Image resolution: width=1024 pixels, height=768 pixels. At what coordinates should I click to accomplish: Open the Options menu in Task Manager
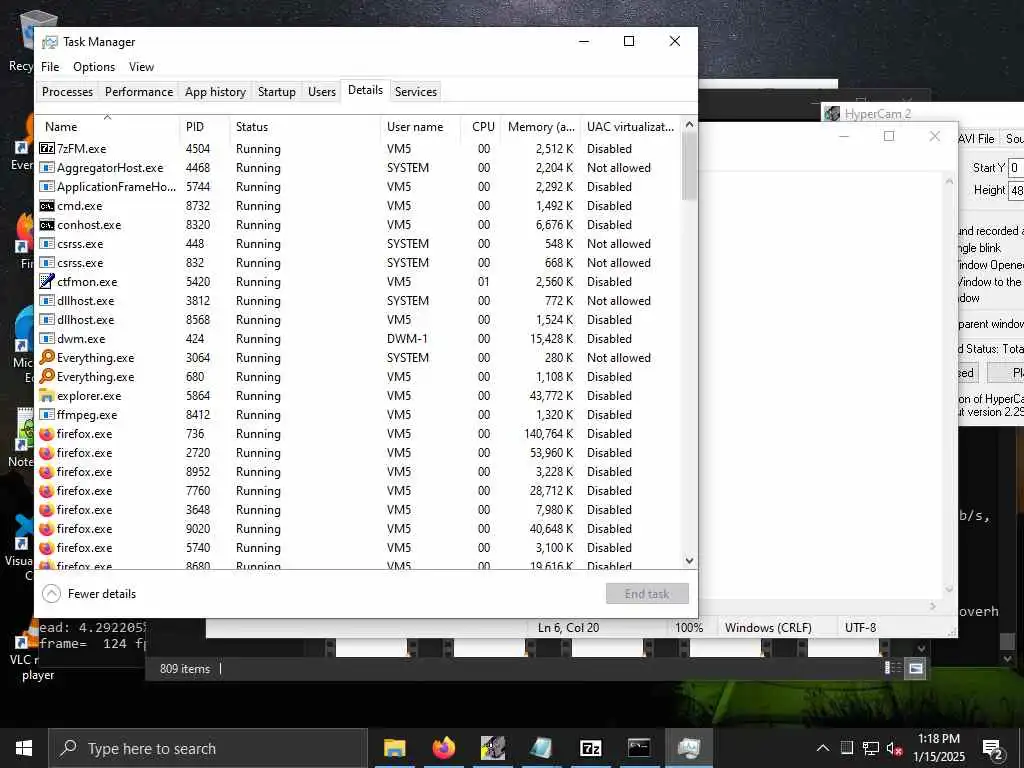click(94, 67)
